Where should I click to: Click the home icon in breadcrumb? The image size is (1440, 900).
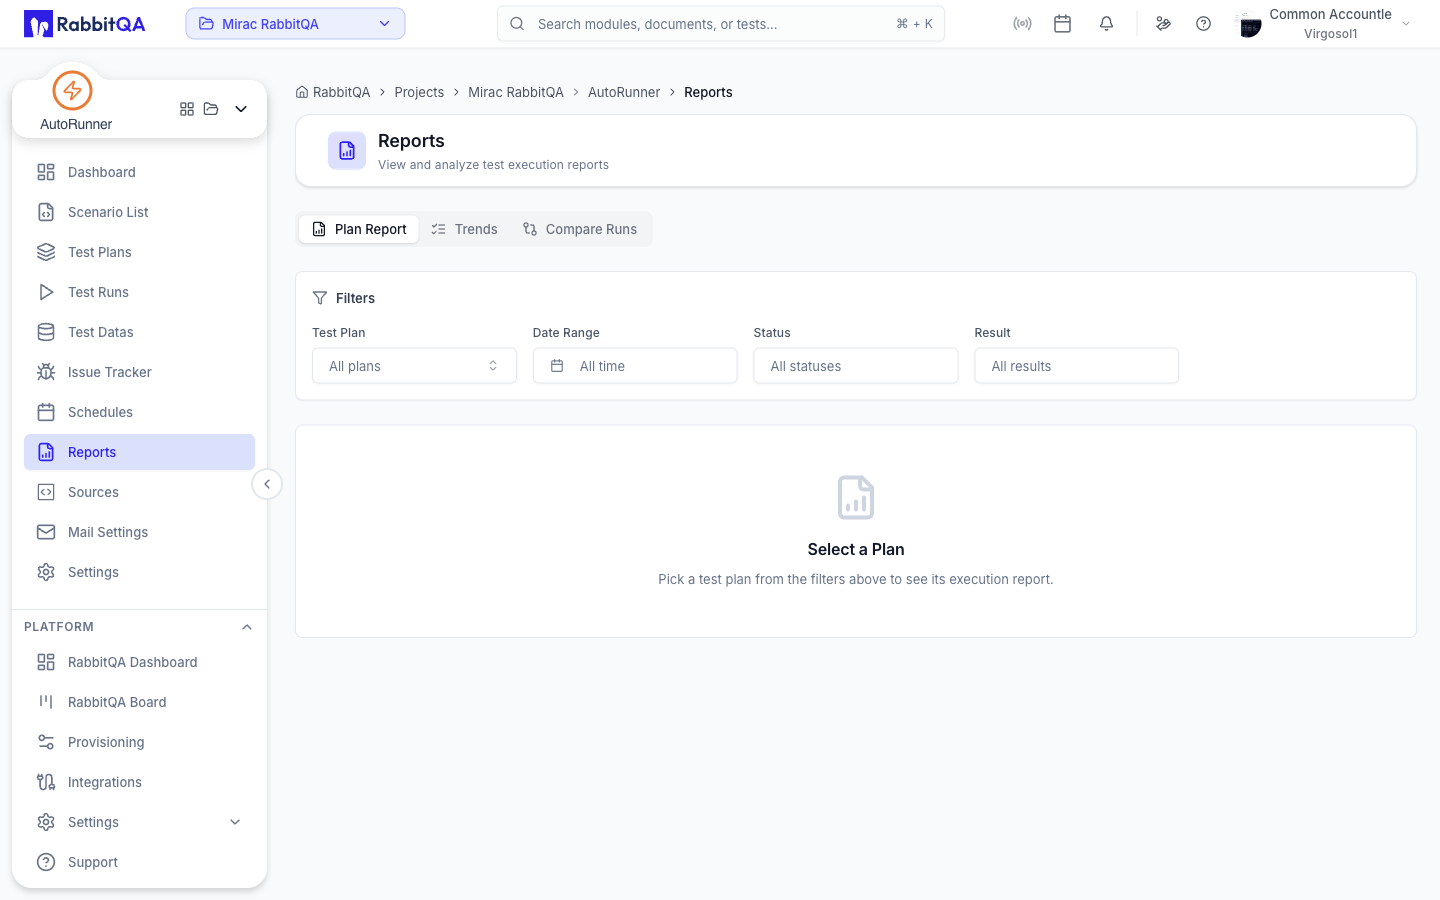302,92
